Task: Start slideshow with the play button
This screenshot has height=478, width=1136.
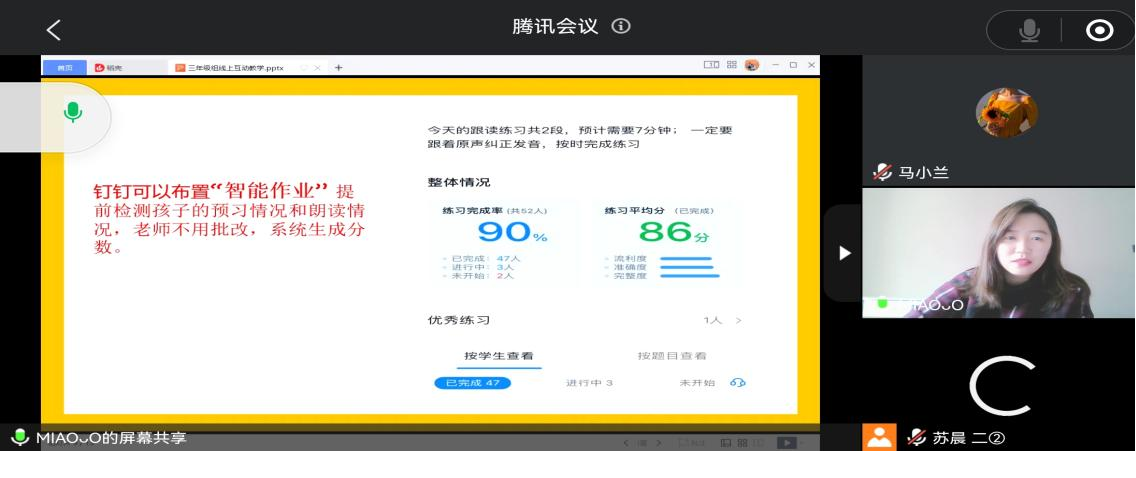Action: [787, 442]
